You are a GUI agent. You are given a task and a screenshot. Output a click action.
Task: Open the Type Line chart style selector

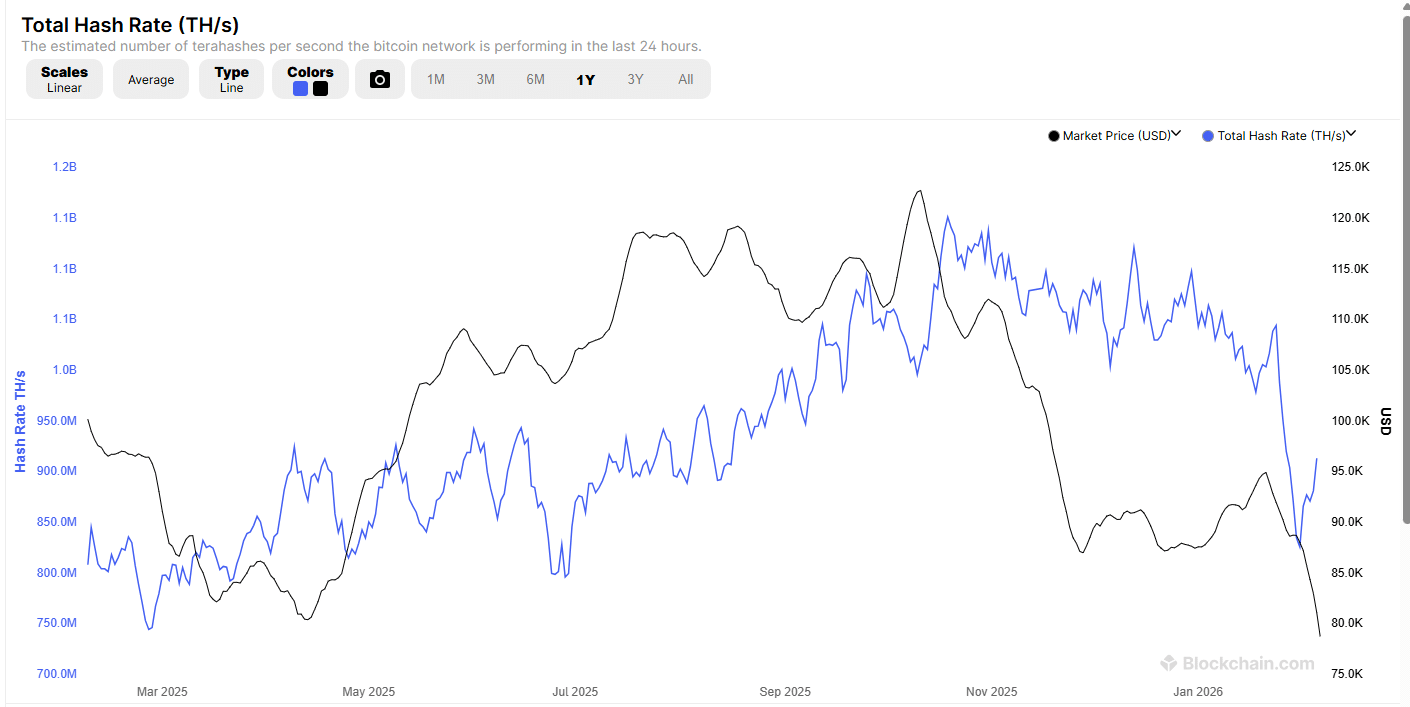coord(231,79)
